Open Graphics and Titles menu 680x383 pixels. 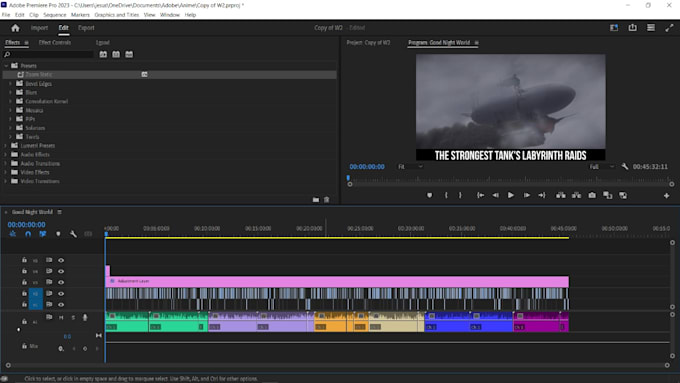point(117,15)
